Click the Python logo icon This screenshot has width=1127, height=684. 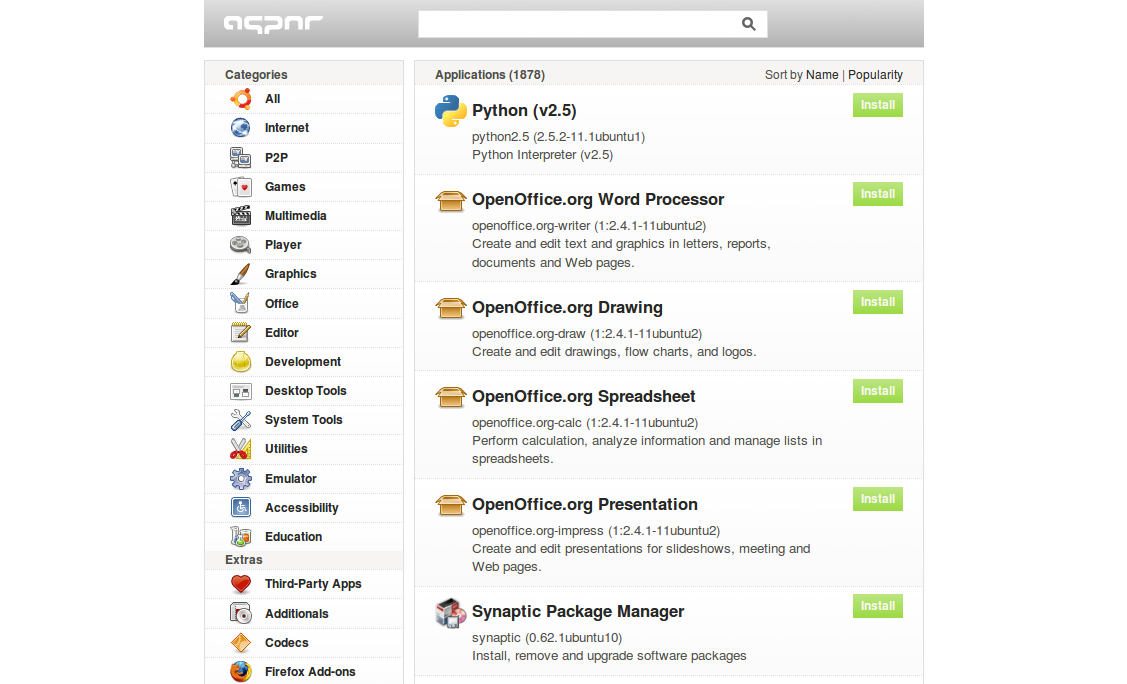click(x=451, y=111)
